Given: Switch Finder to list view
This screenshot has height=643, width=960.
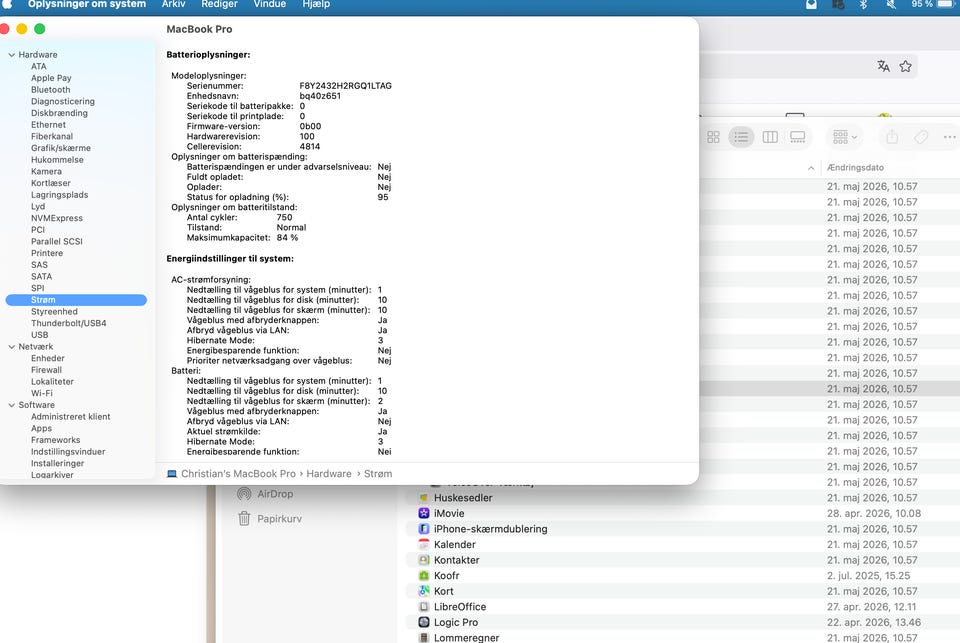Looking at the screenshot, I should coord(741,137).
